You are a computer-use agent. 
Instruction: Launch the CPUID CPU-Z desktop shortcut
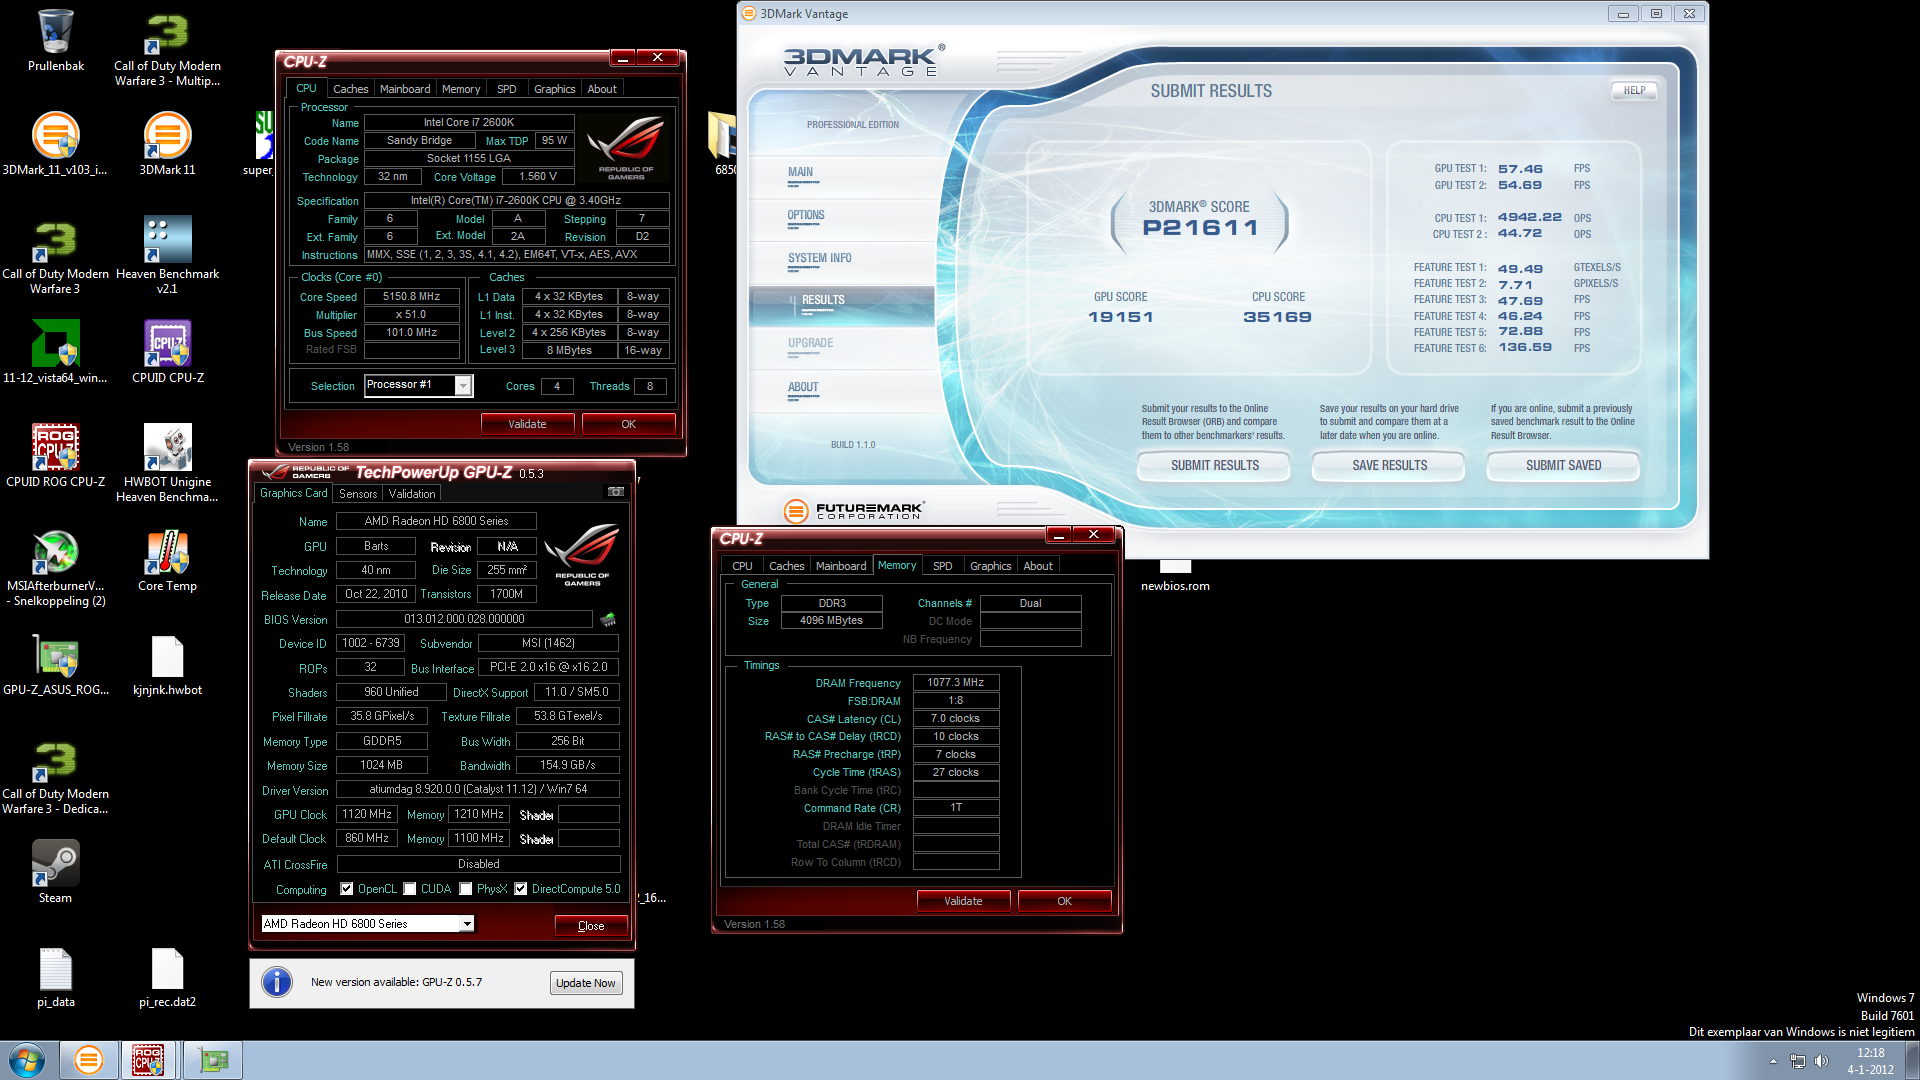(x=167, y=352)
